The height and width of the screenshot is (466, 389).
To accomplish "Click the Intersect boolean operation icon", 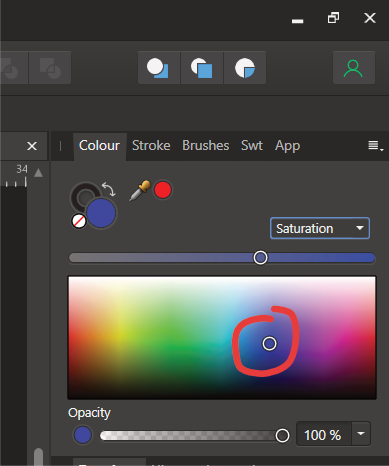I will click(245, 68).
